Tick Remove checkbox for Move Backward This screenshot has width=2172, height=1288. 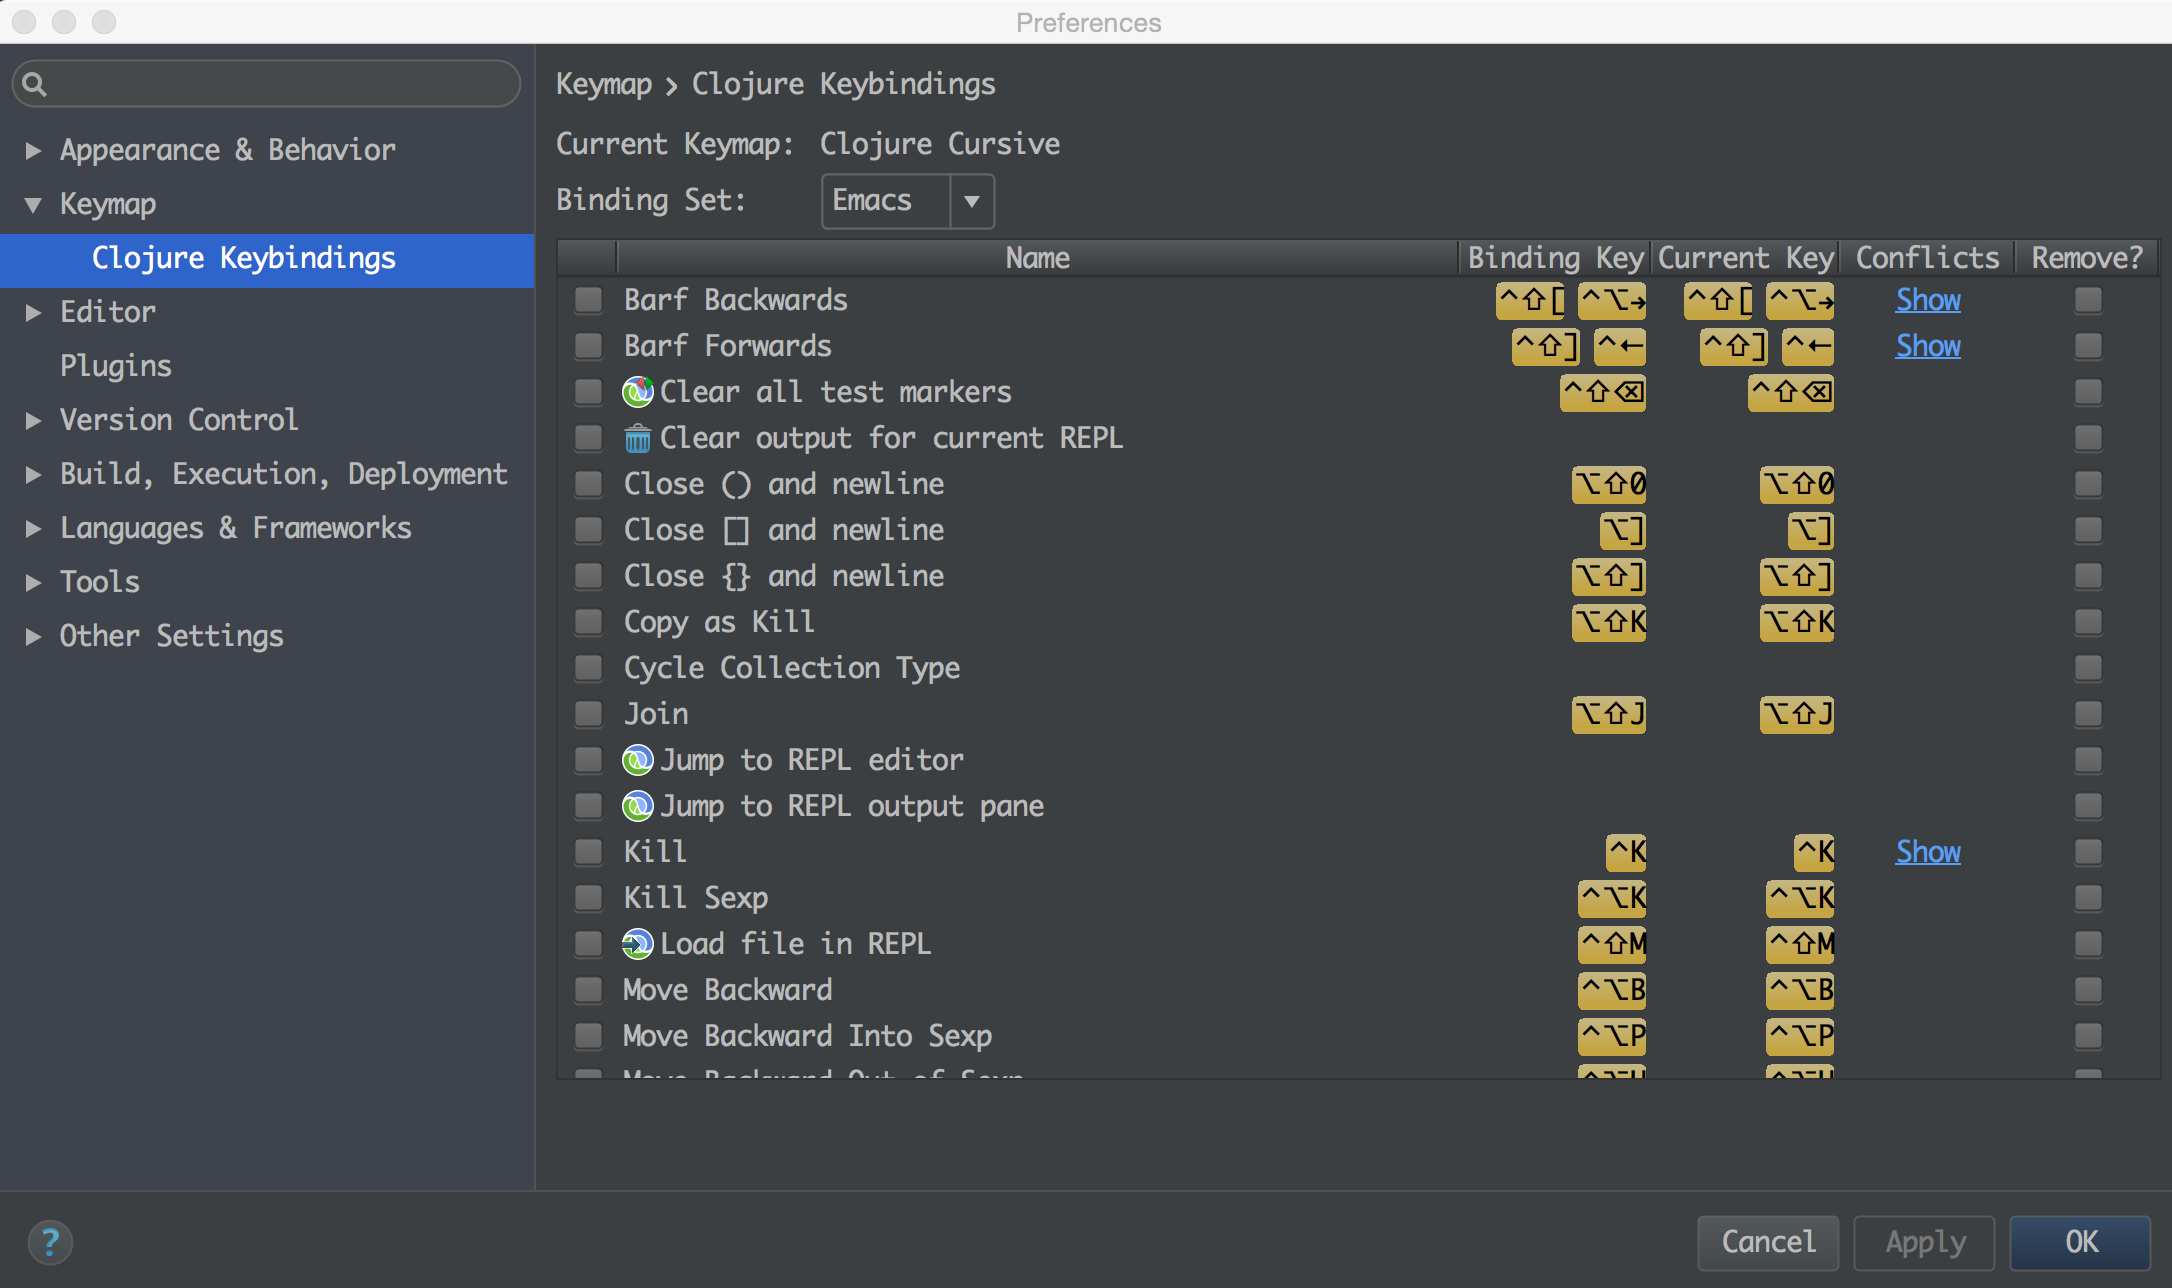(x=2088, y=990)
